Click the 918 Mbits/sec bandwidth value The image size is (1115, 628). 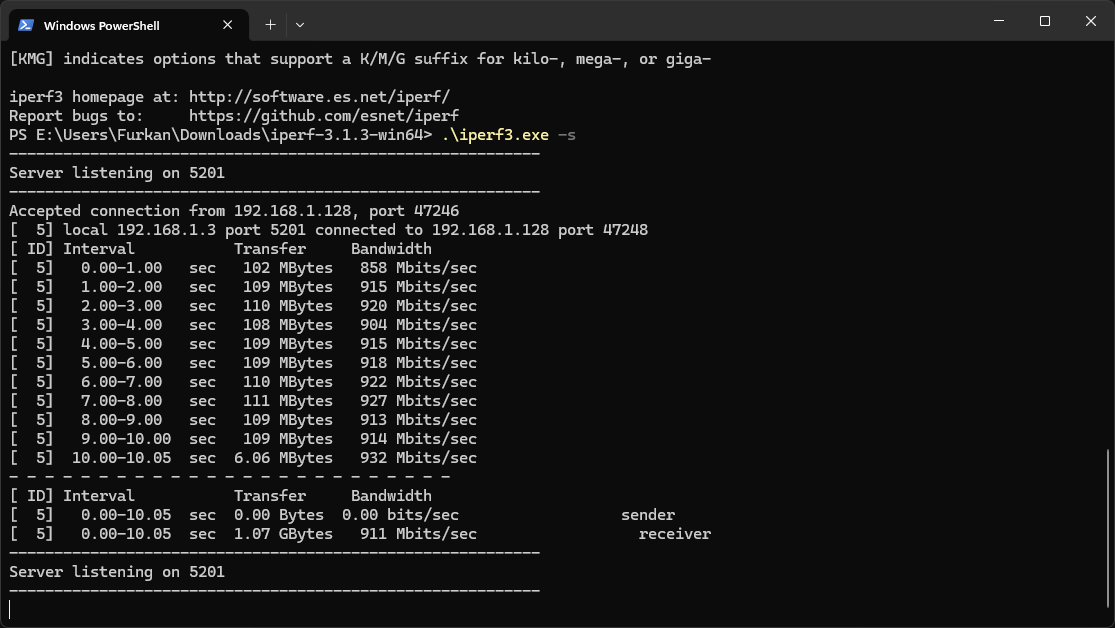point(418,363)
